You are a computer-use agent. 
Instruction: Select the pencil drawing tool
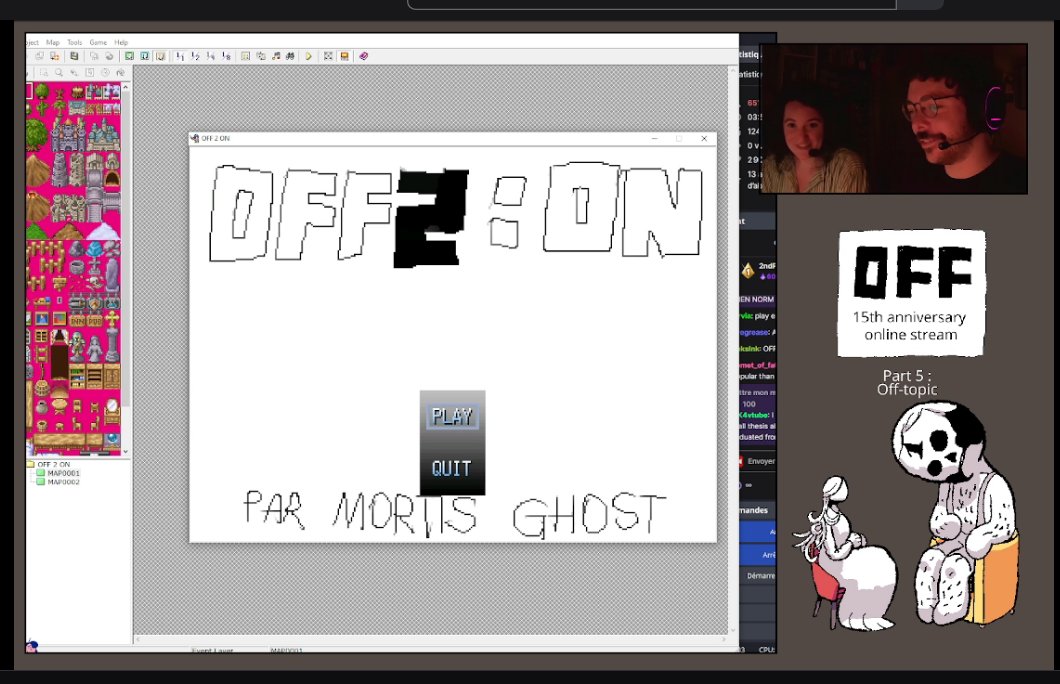[74, 72]
